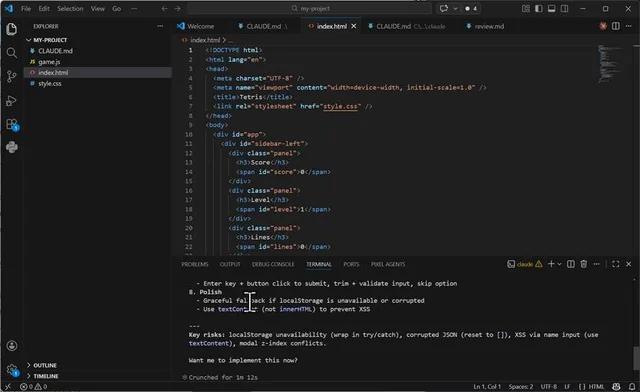
Task: Open the Accounts menu icon
Action: 12,346
